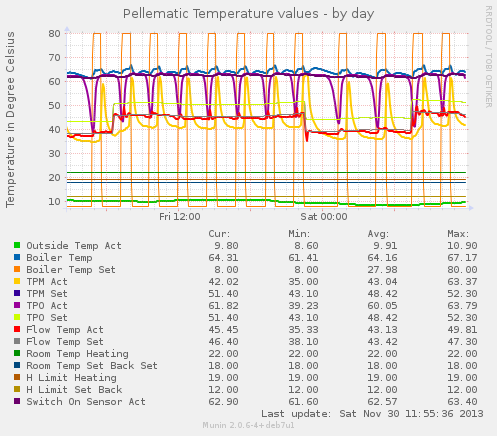Select the 'TPO Act' legend label
497x436 pixels.
(x=47, y=306)
